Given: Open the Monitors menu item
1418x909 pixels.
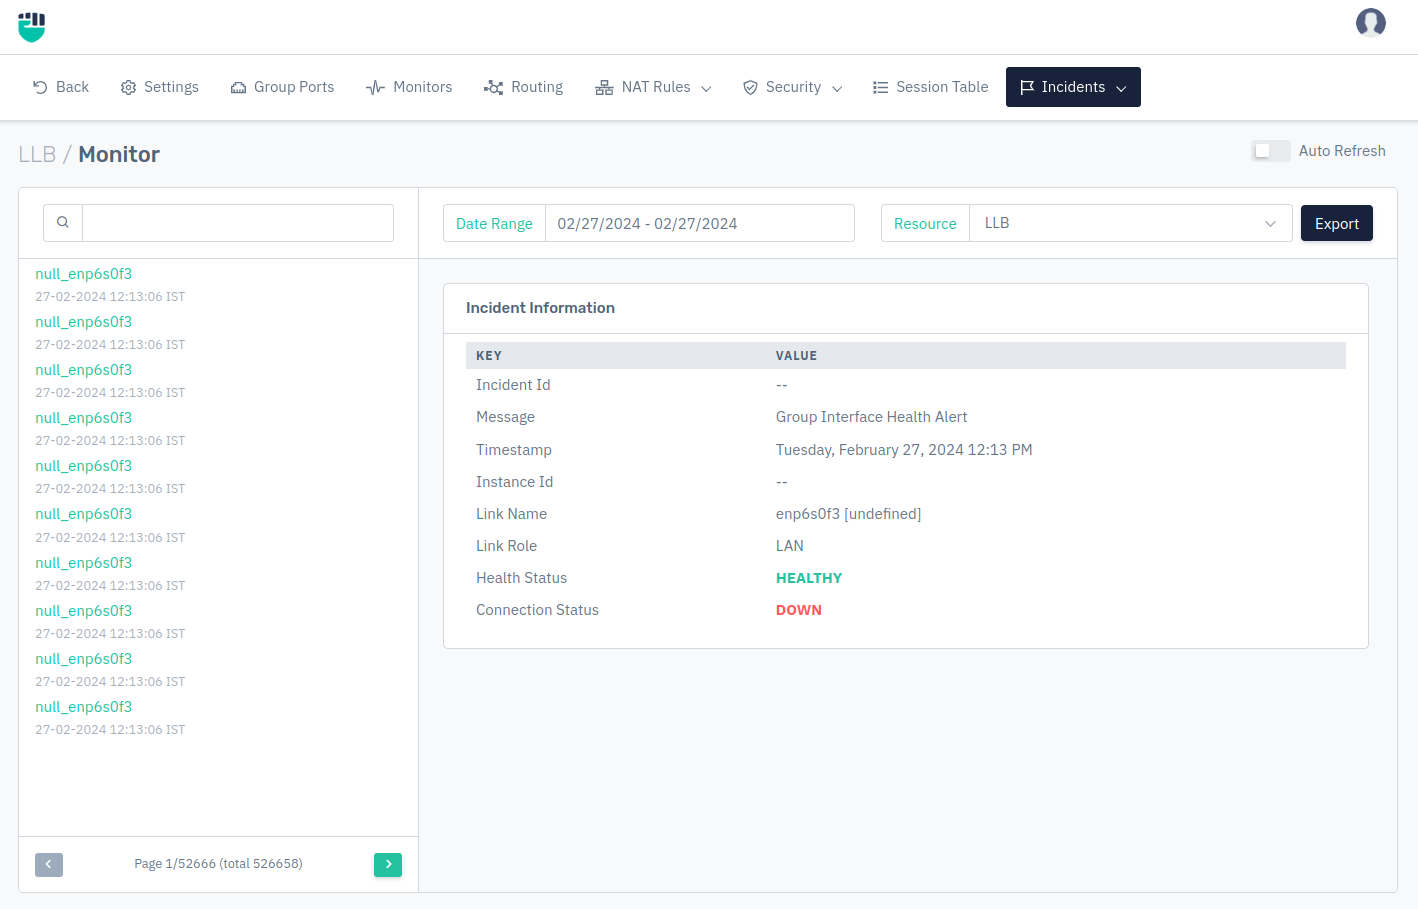Looking at the screenshot, I should (409, 87).
